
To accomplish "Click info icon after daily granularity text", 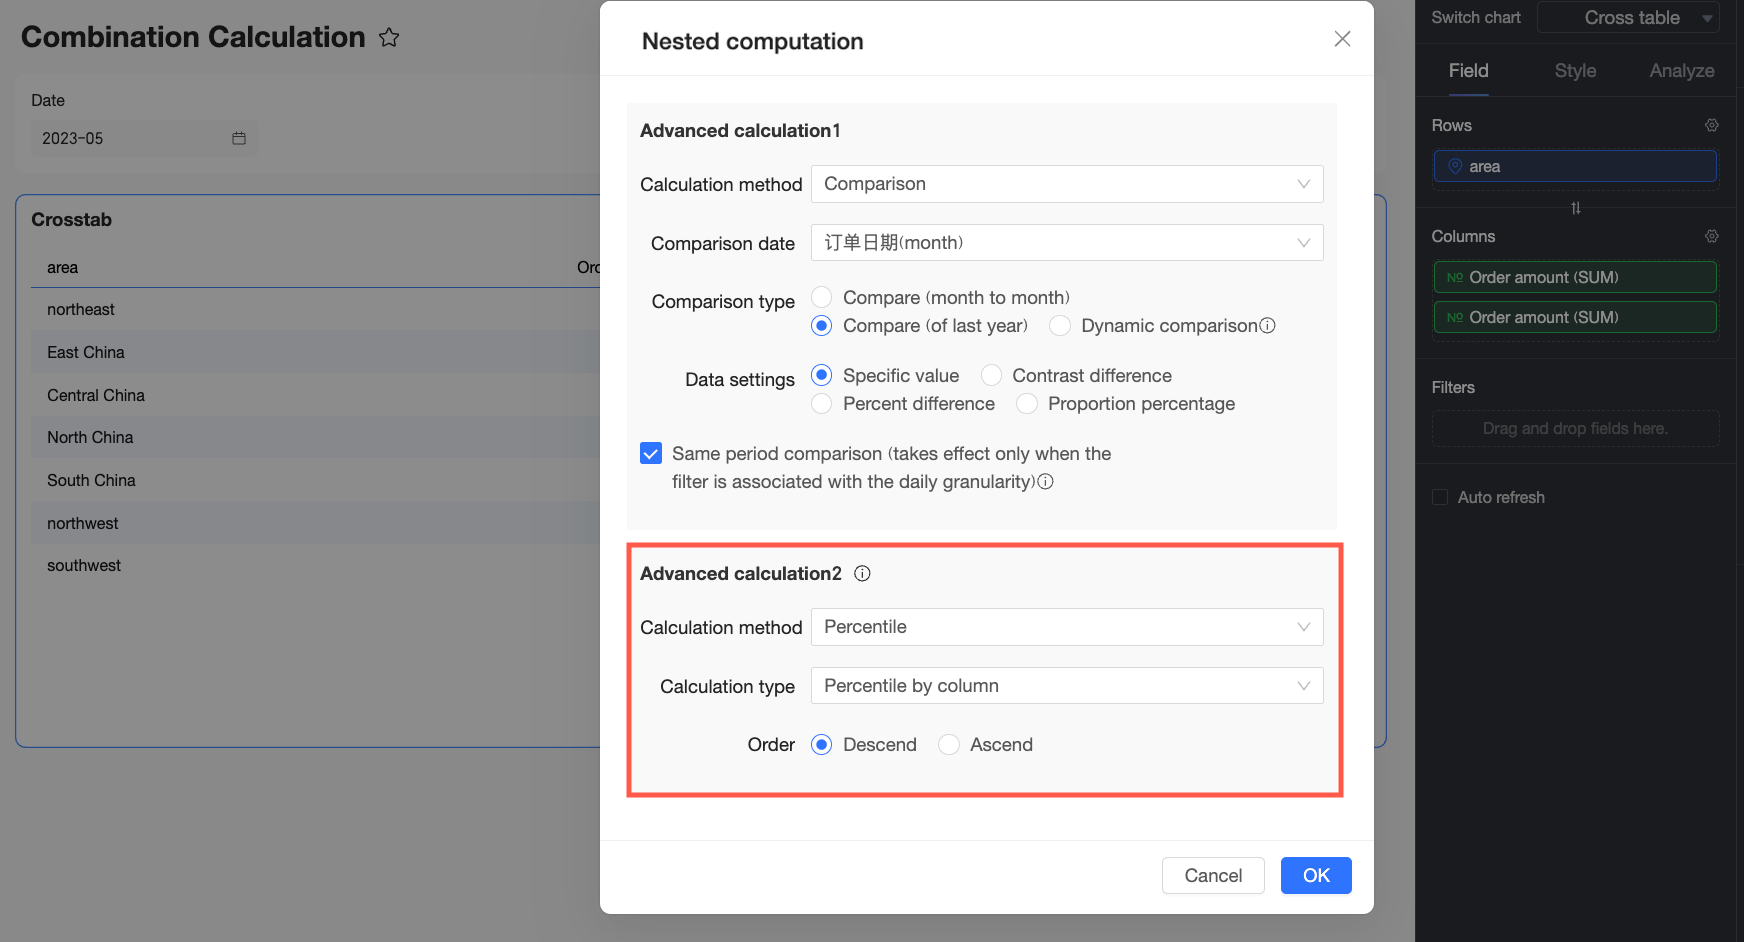I will [1045, 482].
